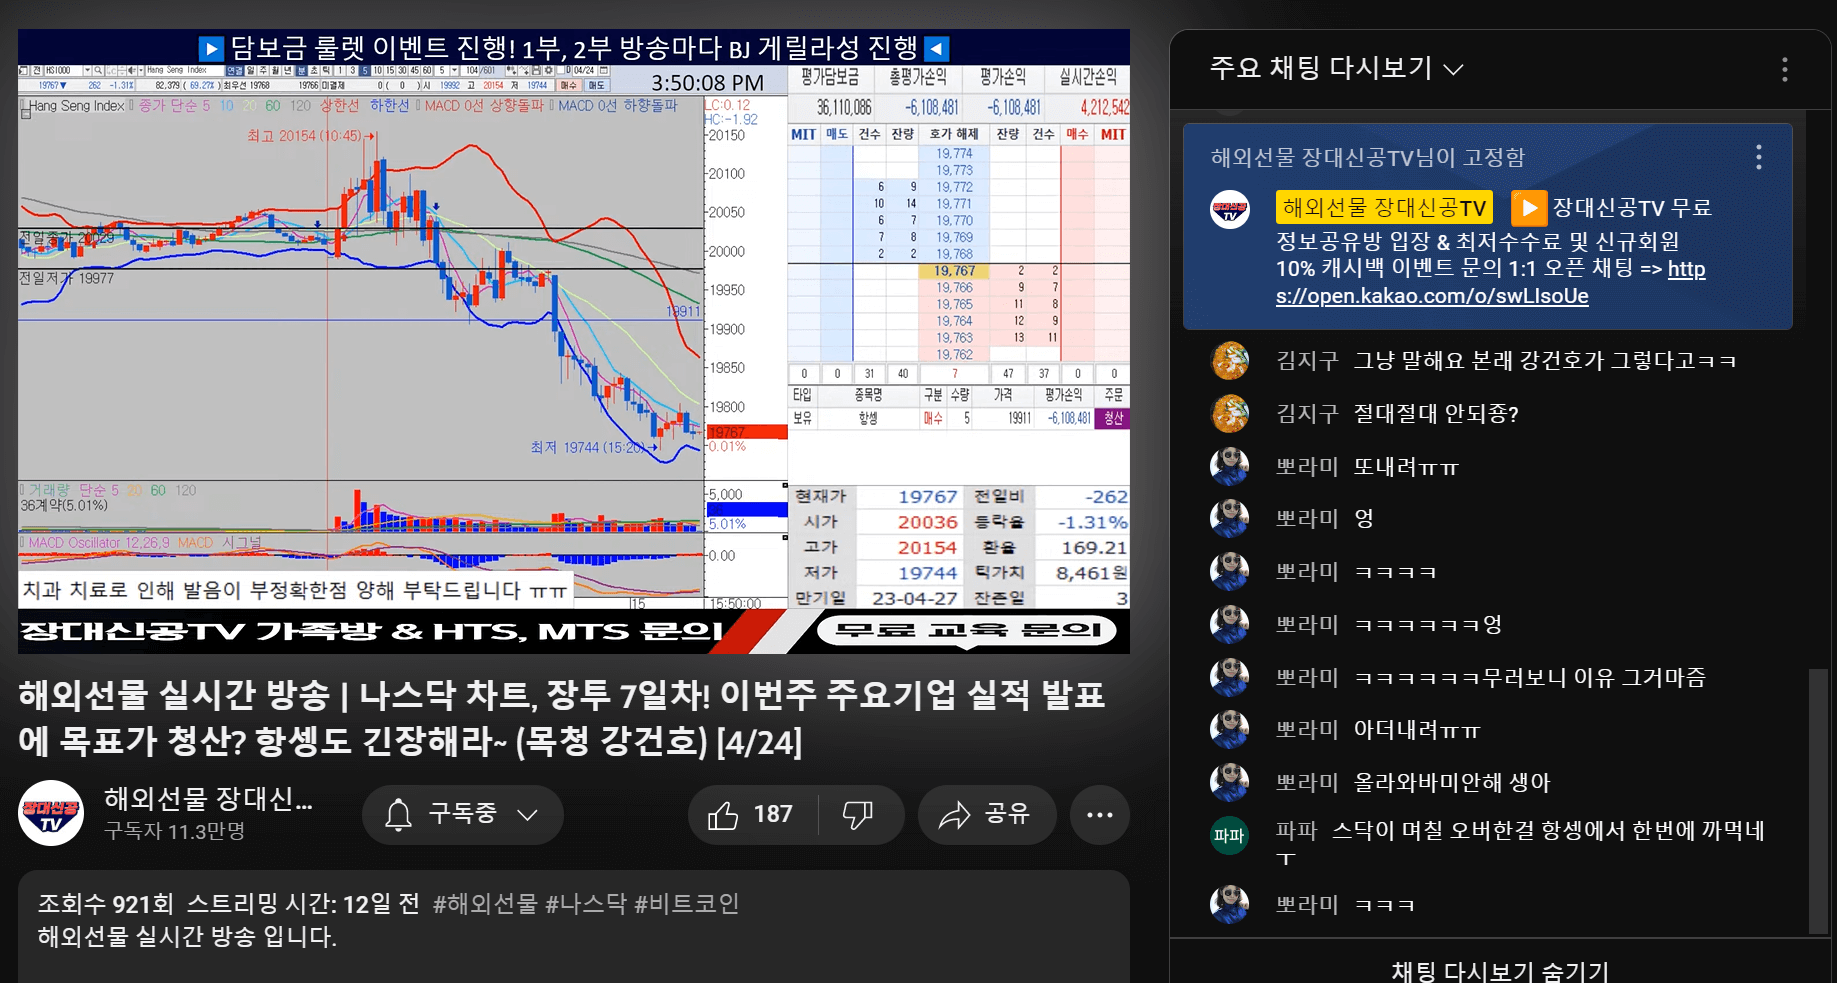Click pinned message channel avatar
The width and height of the screenshot is (1837, 983).
1230,210
